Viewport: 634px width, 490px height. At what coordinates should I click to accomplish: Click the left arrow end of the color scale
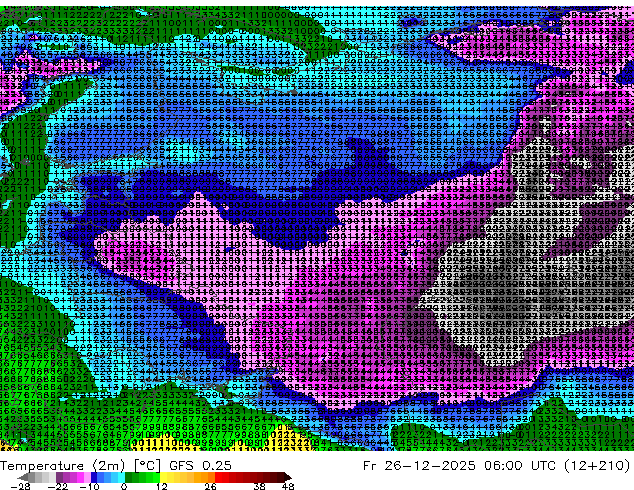pyautogui.click(x=22, y=477)
